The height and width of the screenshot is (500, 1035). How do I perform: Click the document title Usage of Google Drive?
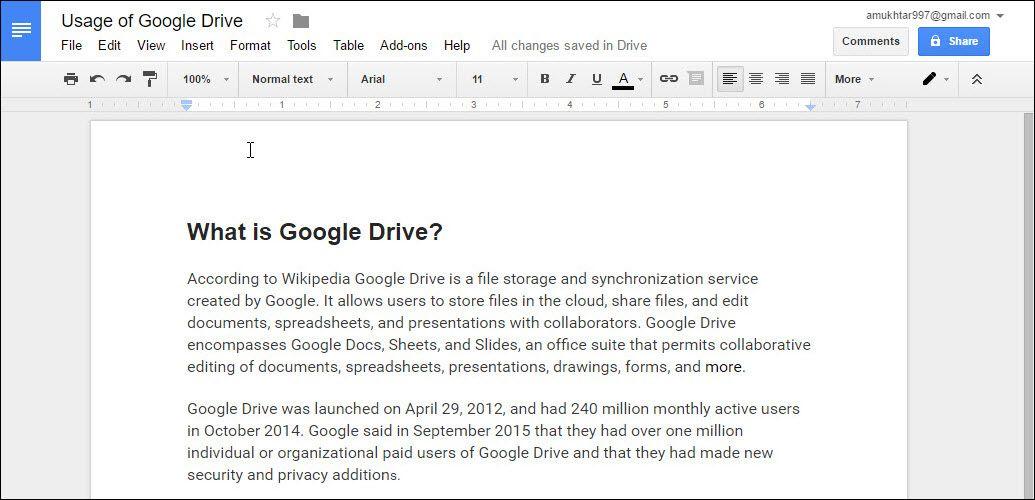click(x=152, y=21)
